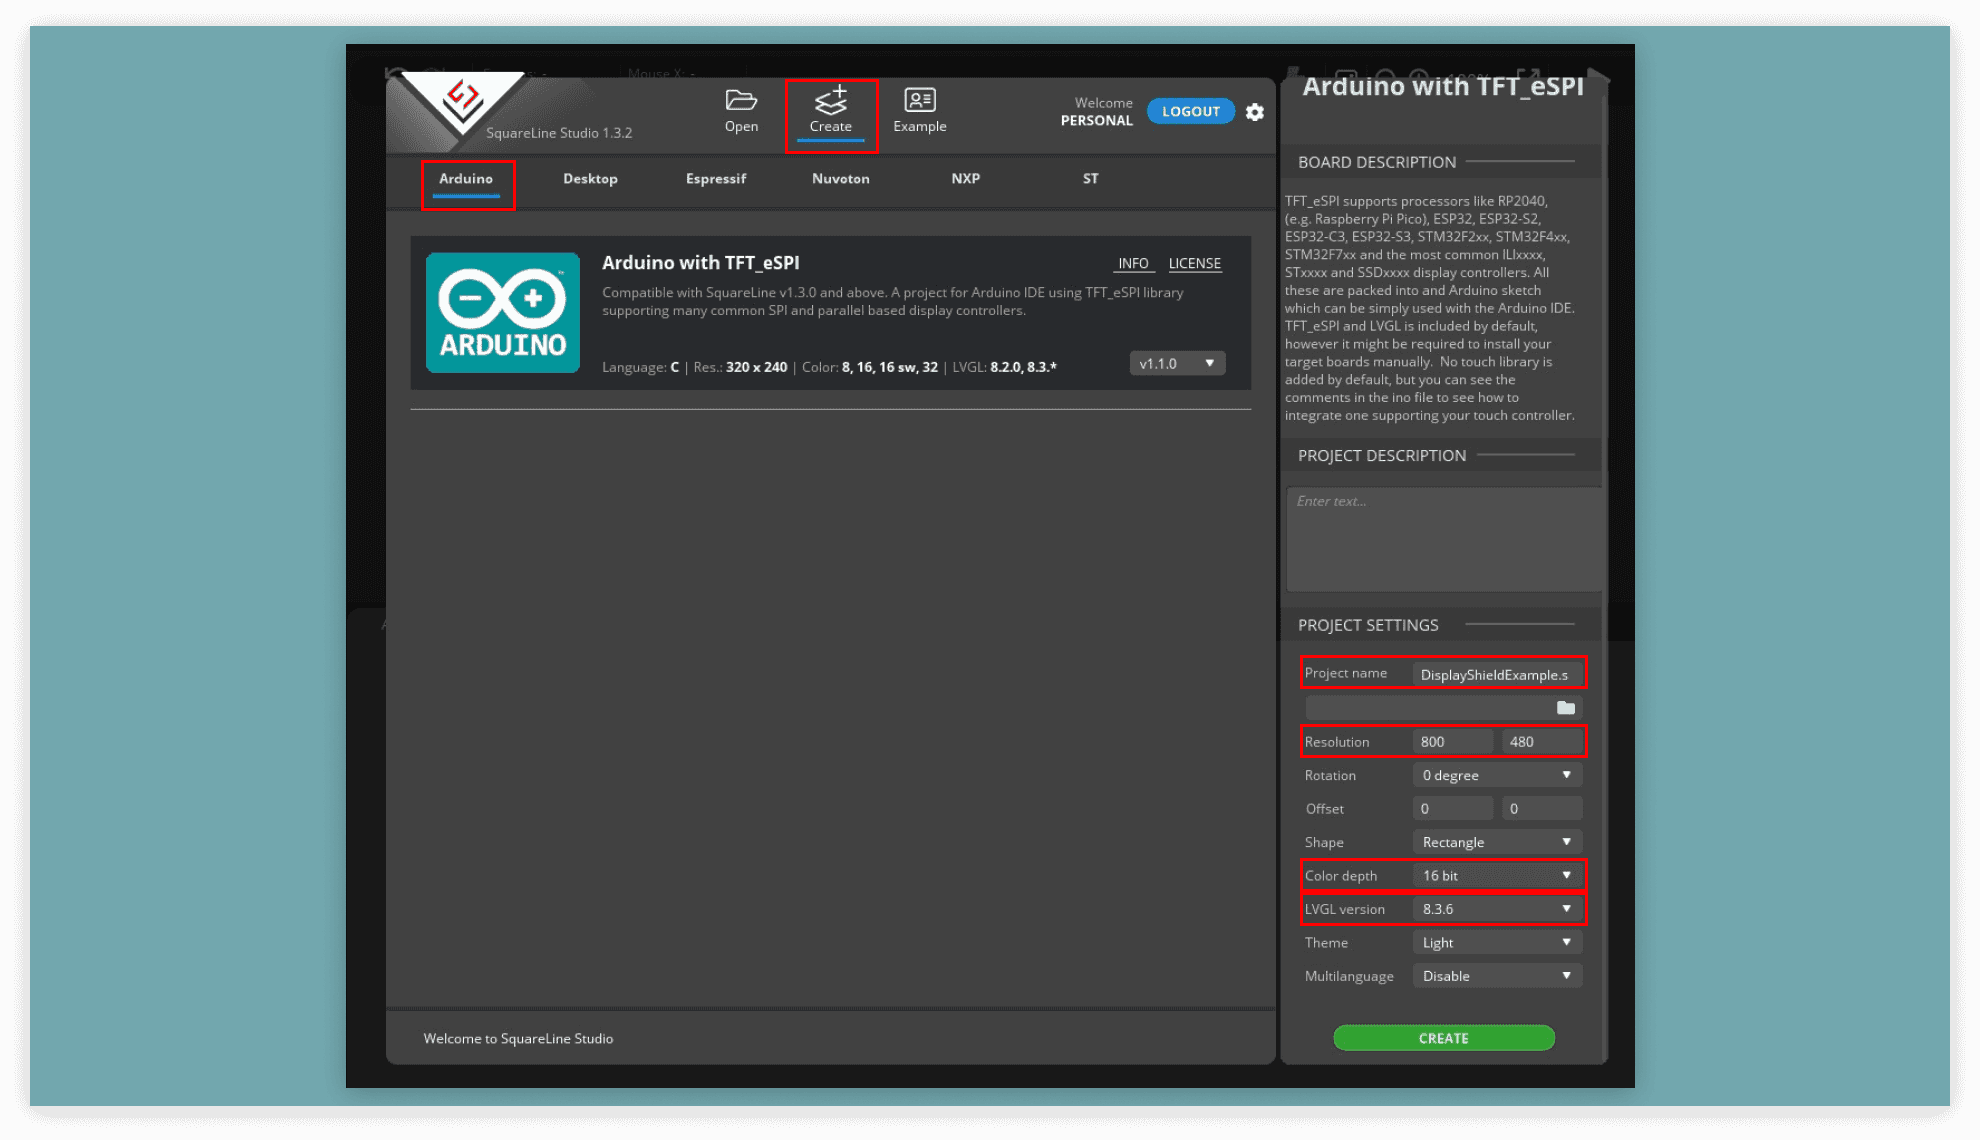Select the NXP tab
Viewport: 1980px width, 1140px height.
click(x=965, y=178)
